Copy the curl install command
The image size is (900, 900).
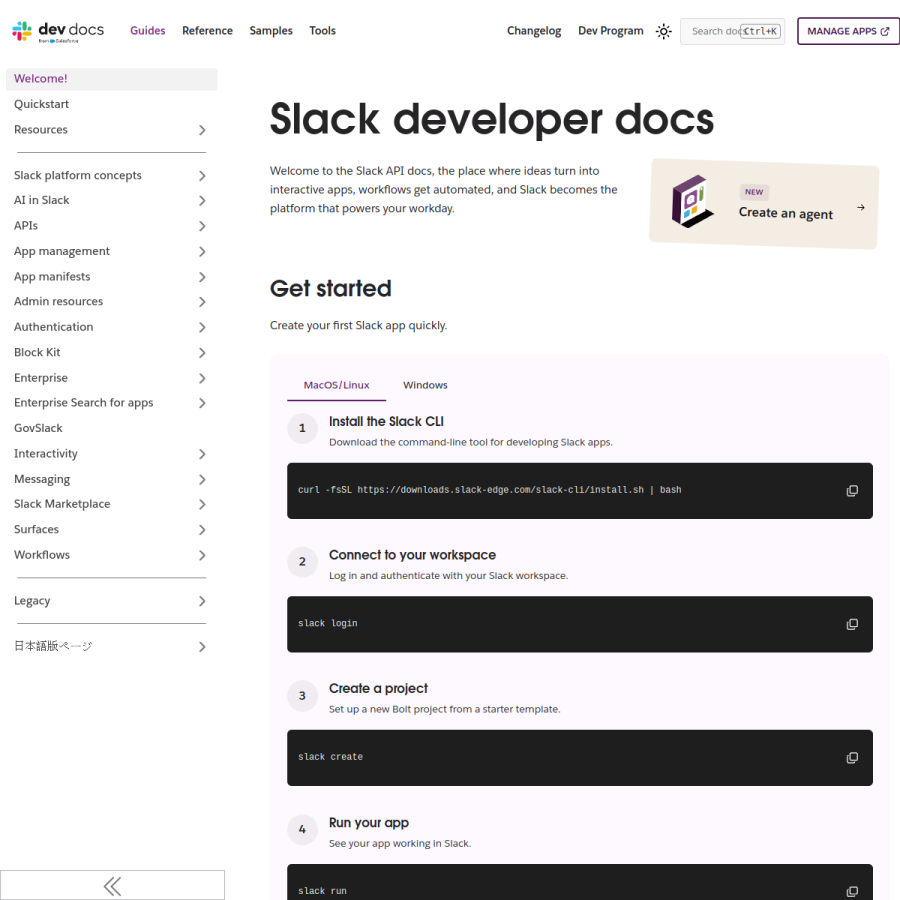click(852, 491)
